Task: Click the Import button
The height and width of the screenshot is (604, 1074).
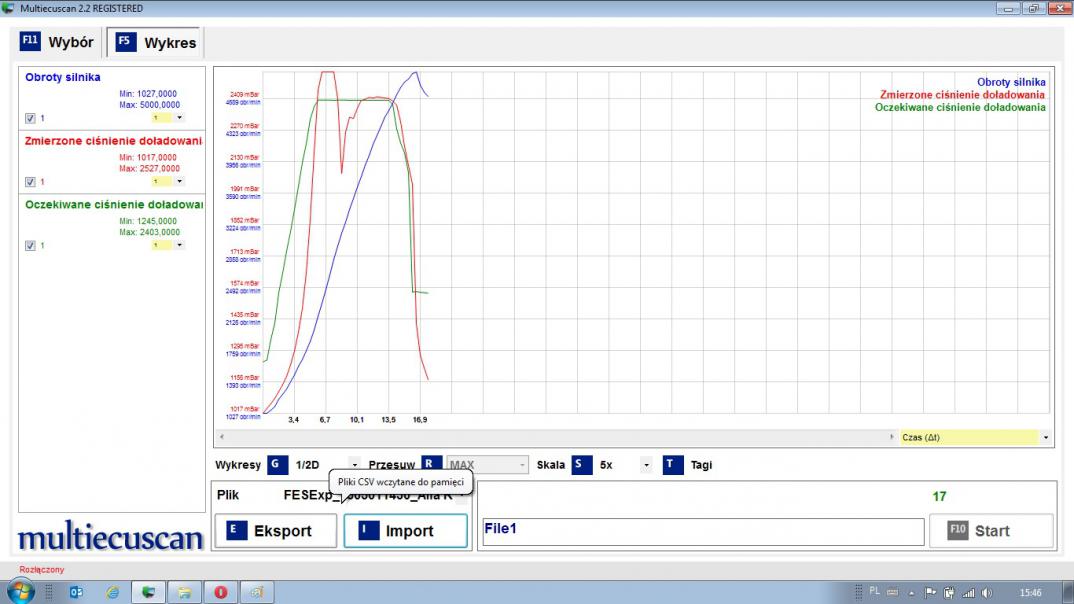Action: [405, 531]
